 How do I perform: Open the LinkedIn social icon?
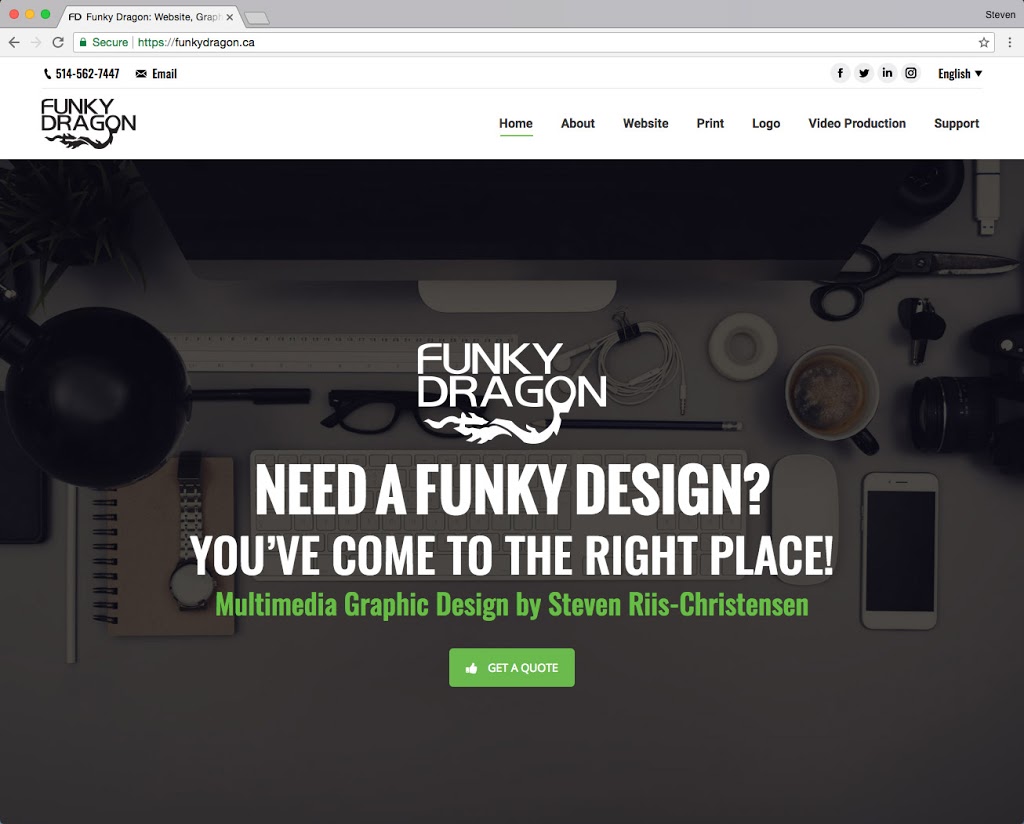(887, 73)
